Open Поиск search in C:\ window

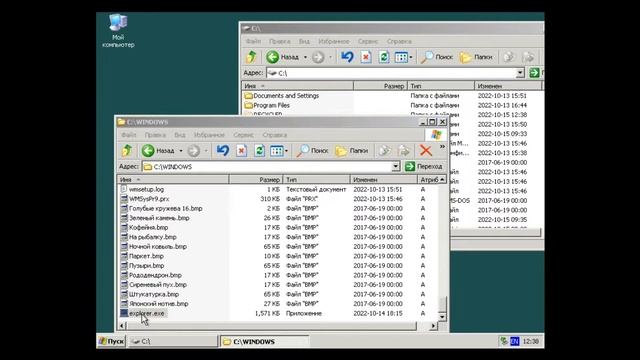coord(437,57)
